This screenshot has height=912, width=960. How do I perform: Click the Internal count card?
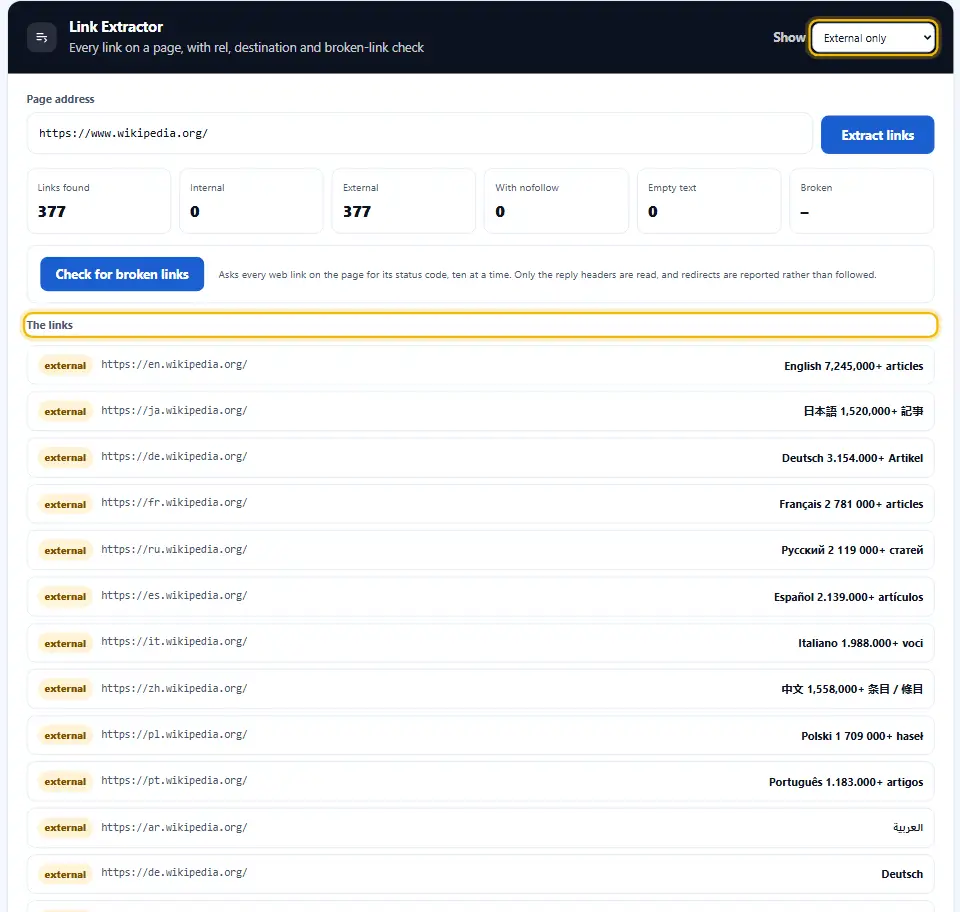(x=251, y=201)
